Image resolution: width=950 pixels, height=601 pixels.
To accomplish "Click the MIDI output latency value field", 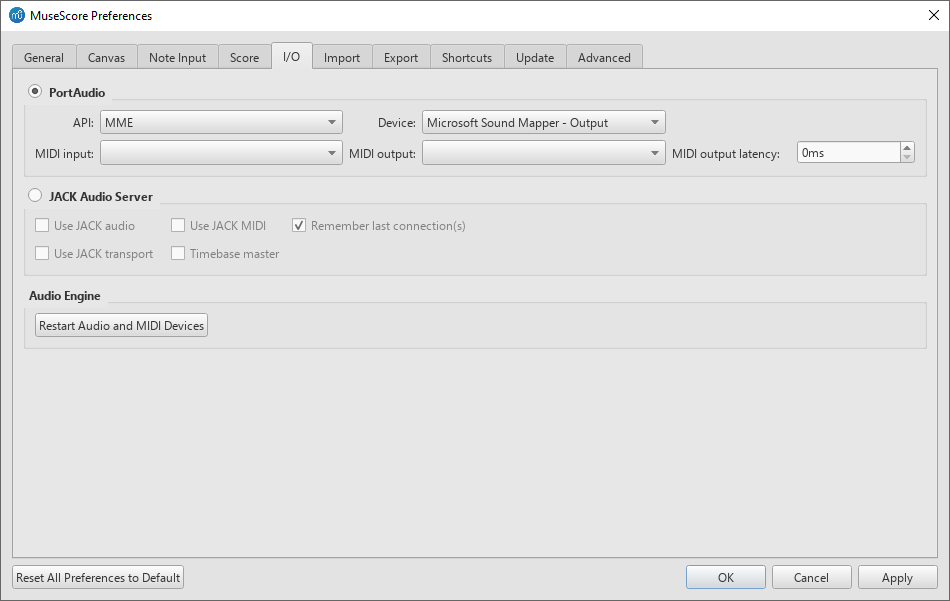I will coord(848,153).
